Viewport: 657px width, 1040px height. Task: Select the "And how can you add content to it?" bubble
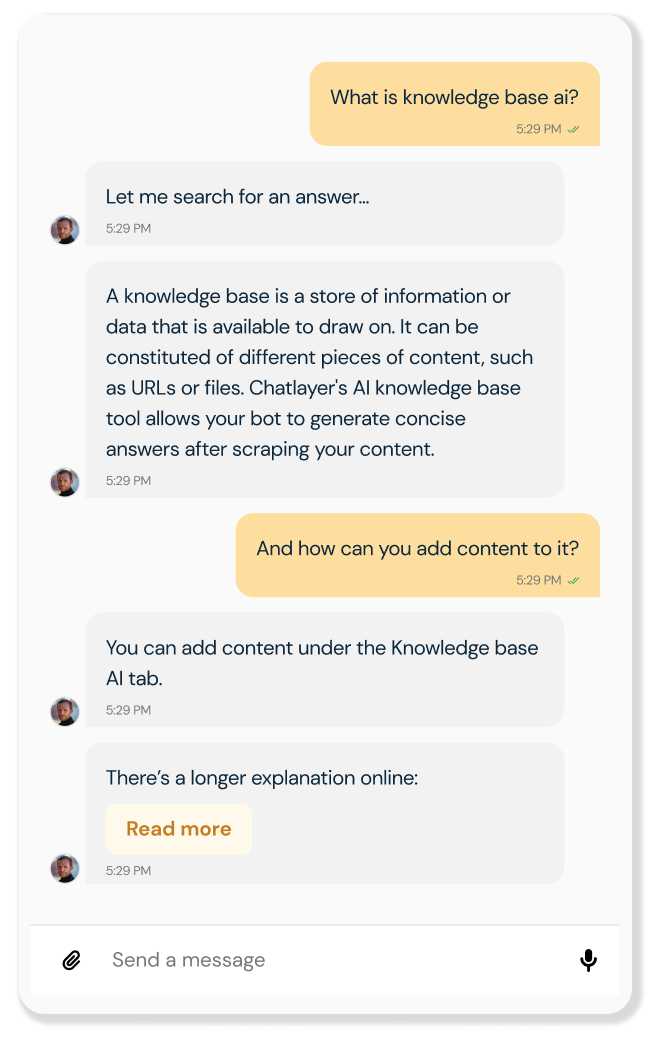coord(417,548)
